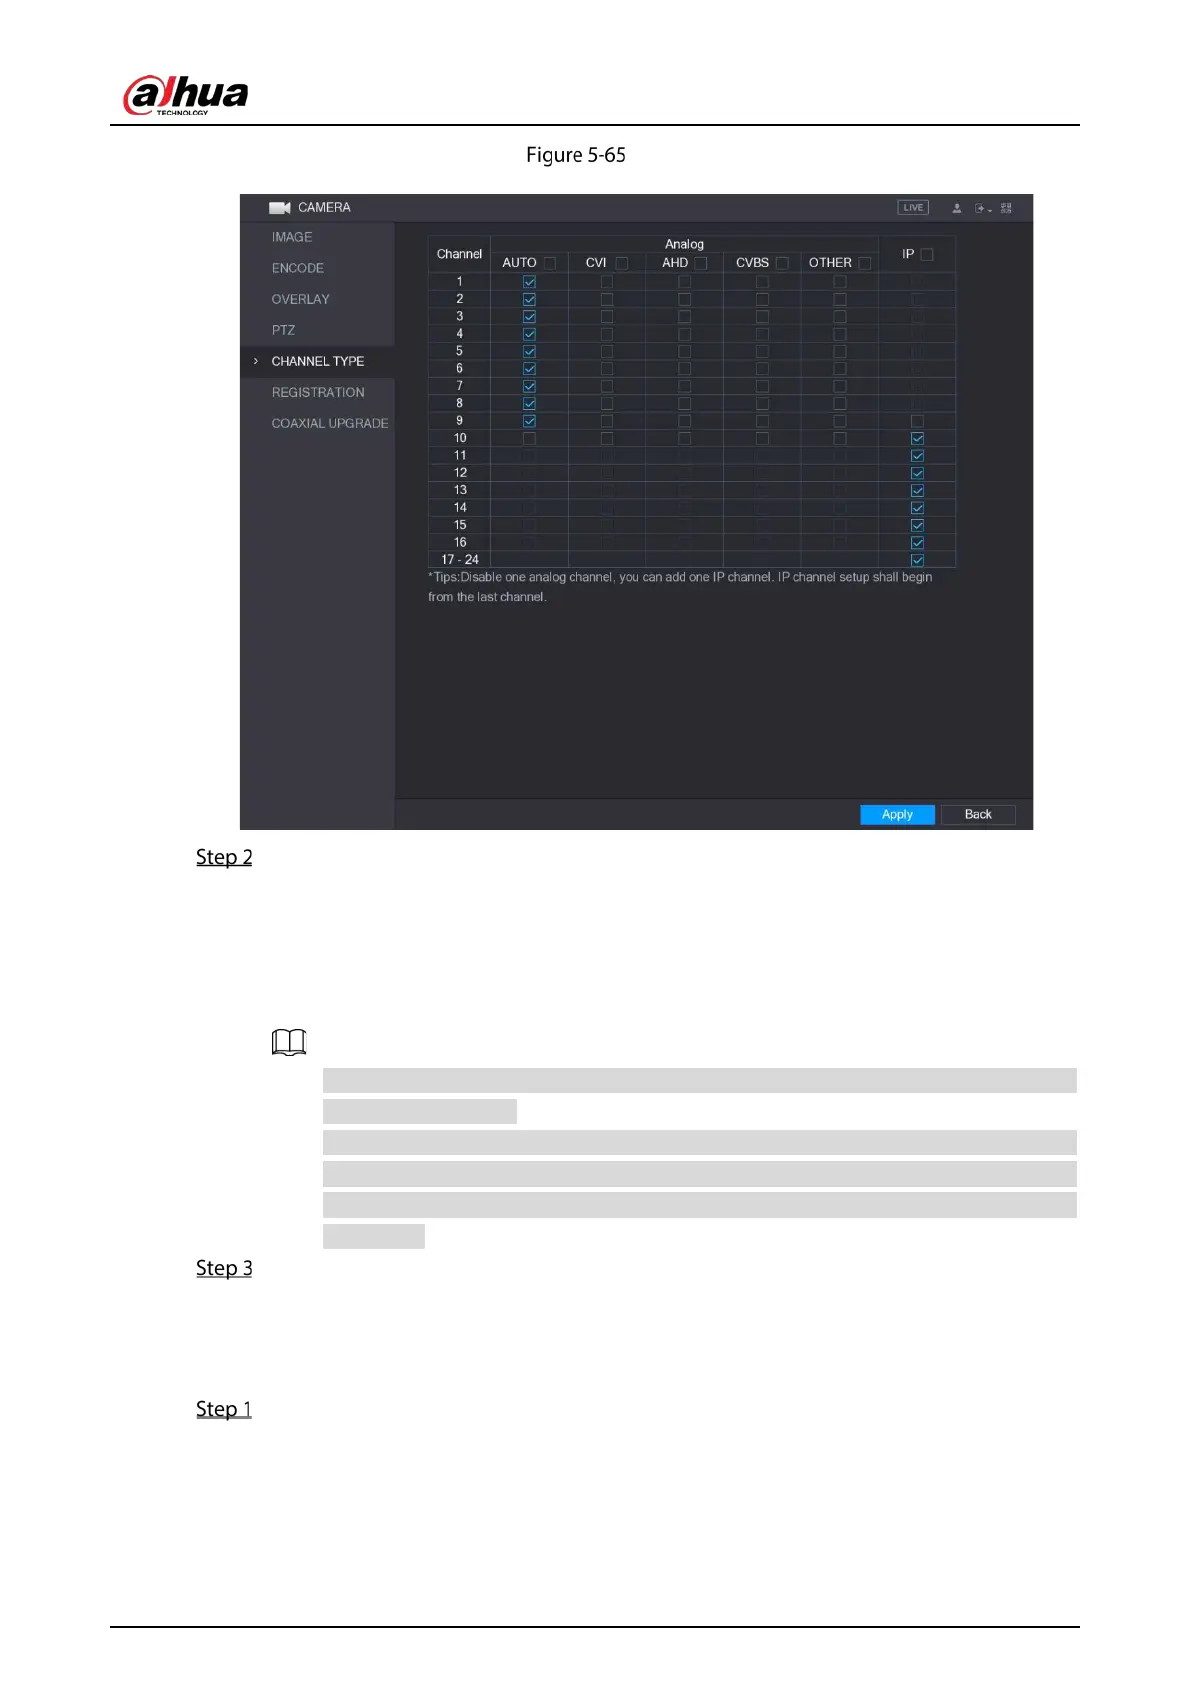
Task: Open the QR code icon
Action: coord(1006,208)
